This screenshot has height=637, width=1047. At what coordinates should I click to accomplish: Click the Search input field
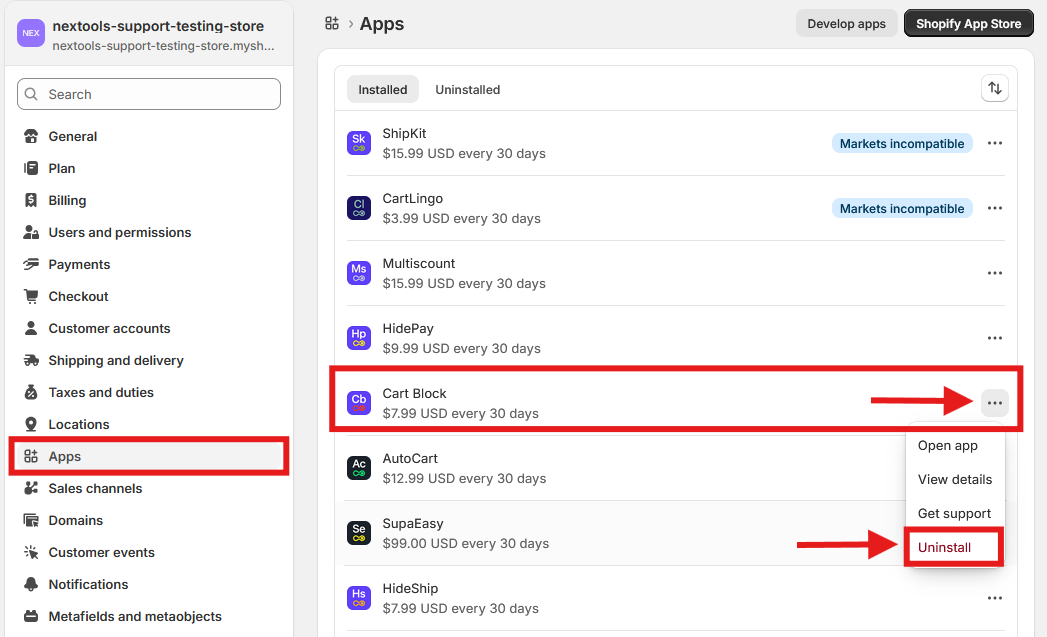tap(150, 94)
